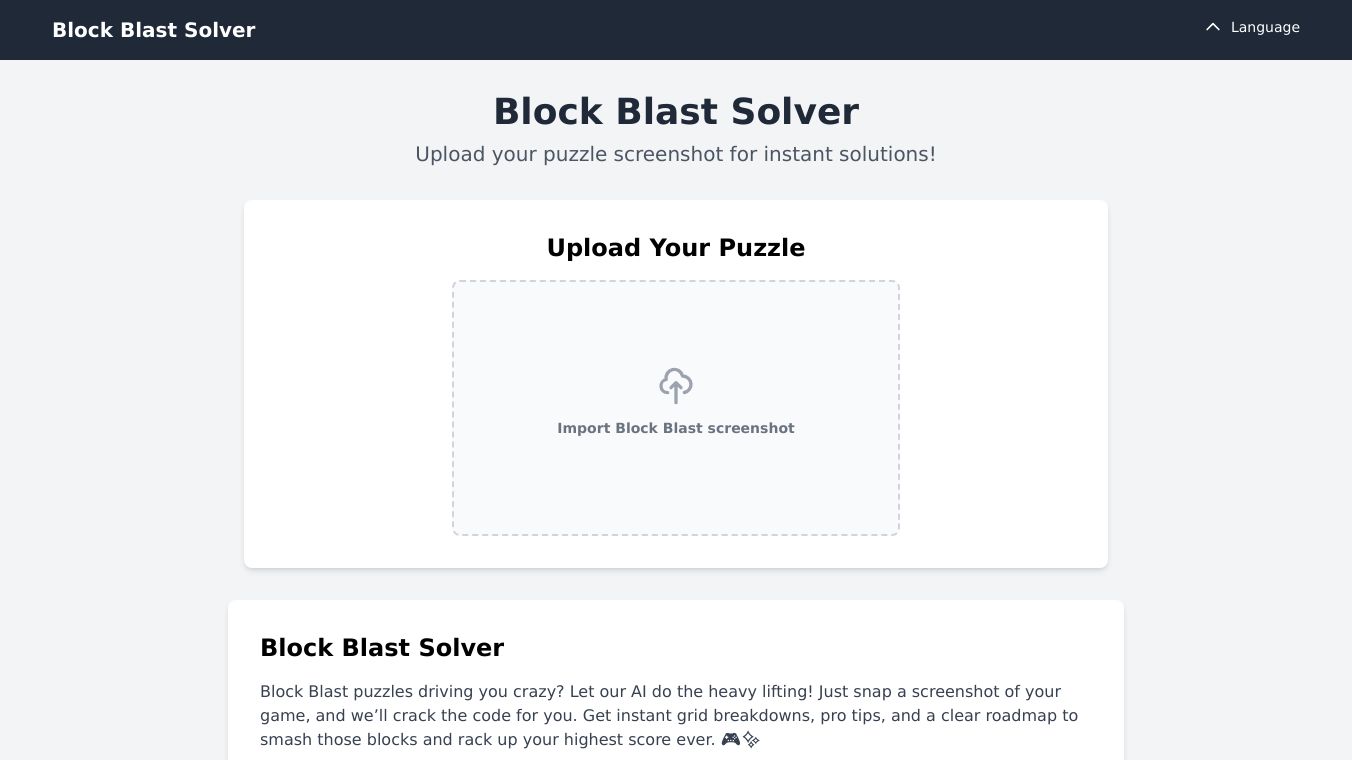Click the subtitle about instant solutions
This screenshot has height=760, width=1352.
coord(676,154)
